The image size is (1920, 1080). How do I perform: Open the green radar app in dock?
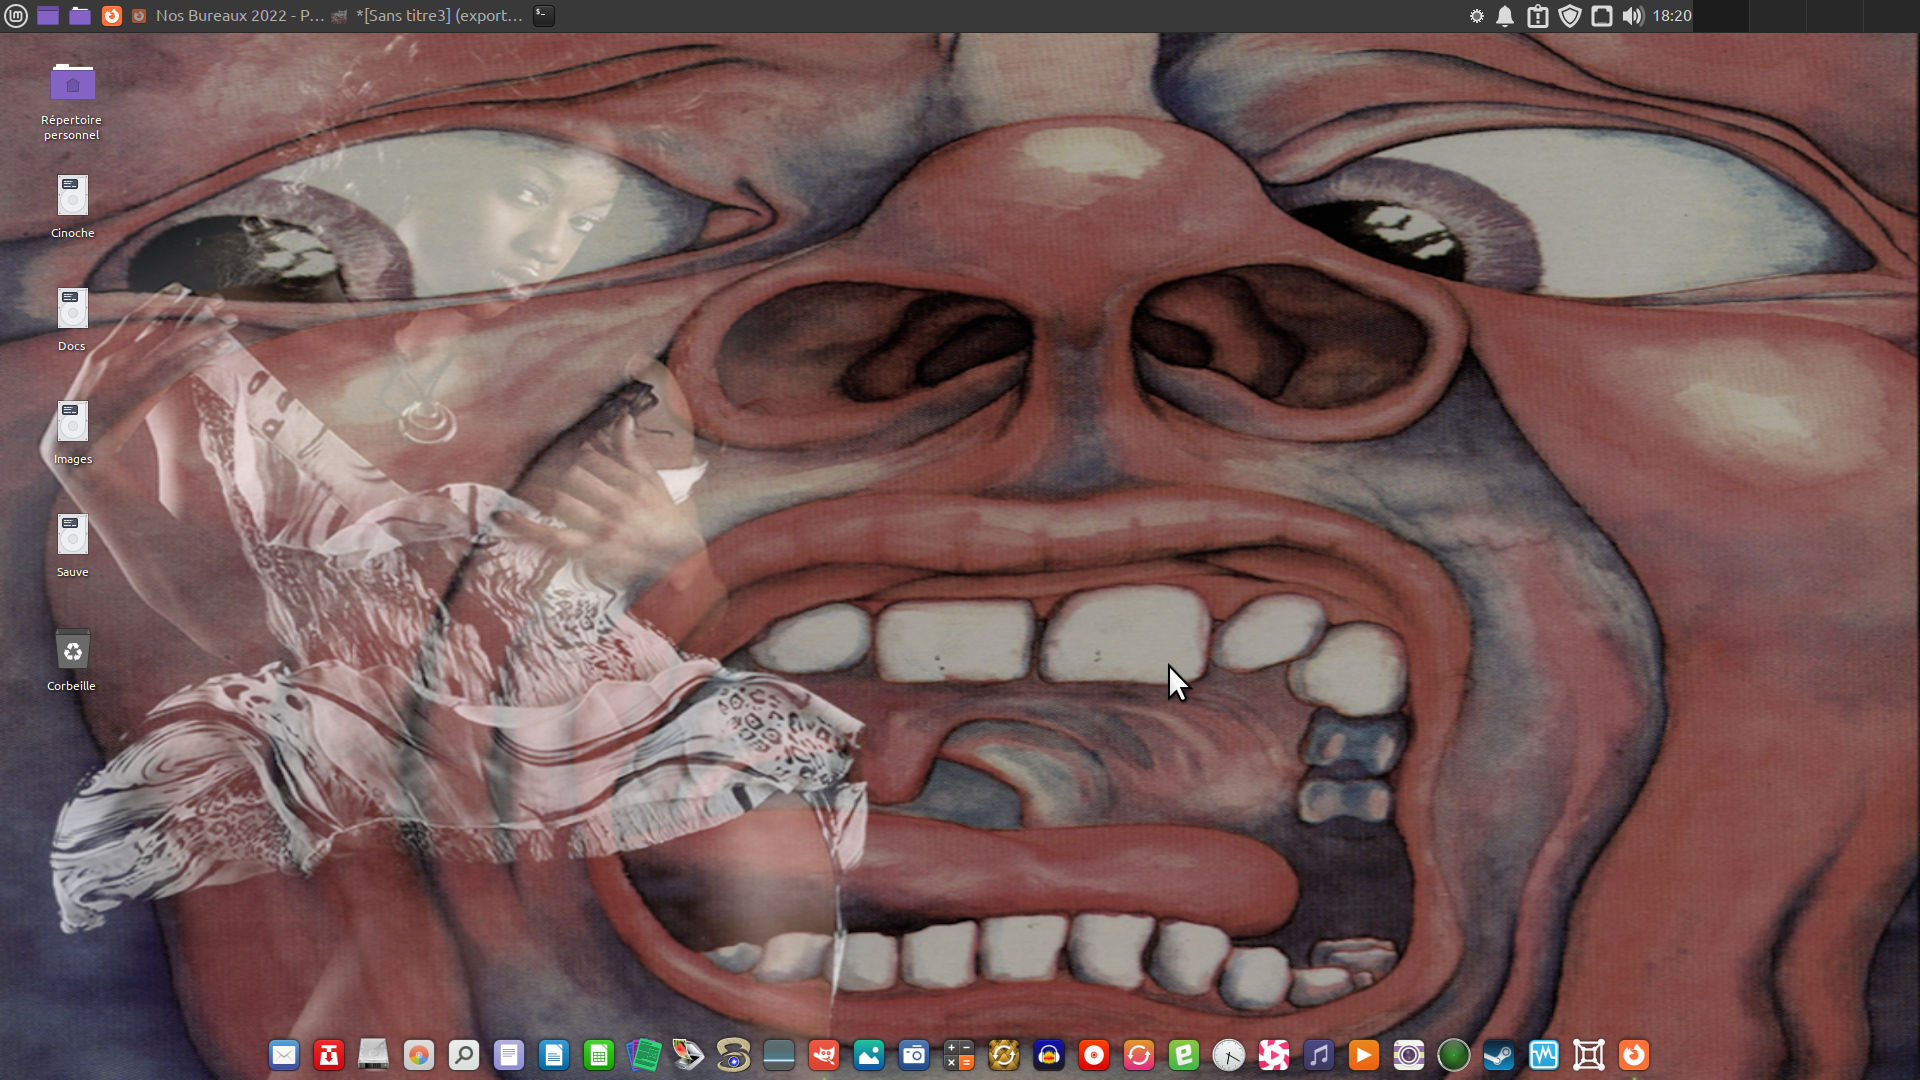pos(1454,1055)
